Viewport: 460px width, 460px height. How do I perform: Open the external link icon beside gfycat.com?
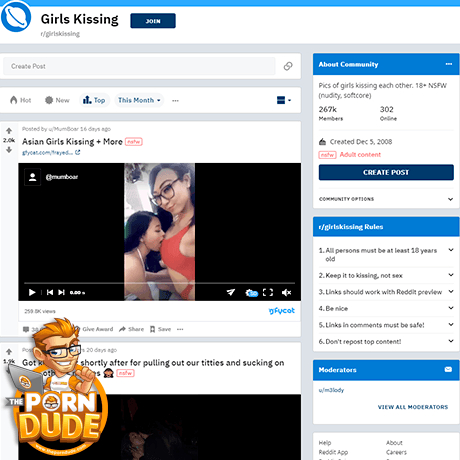78,152
